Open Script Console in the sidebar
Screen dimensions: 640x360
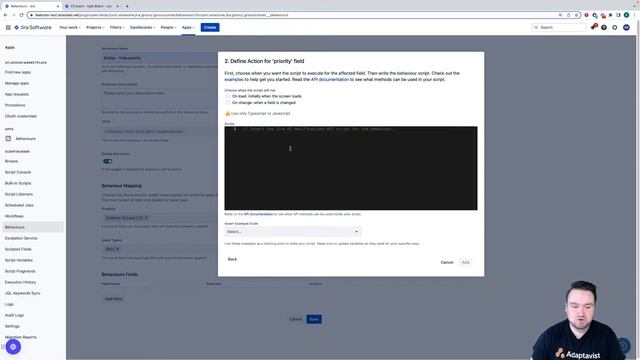pos(18,172)
